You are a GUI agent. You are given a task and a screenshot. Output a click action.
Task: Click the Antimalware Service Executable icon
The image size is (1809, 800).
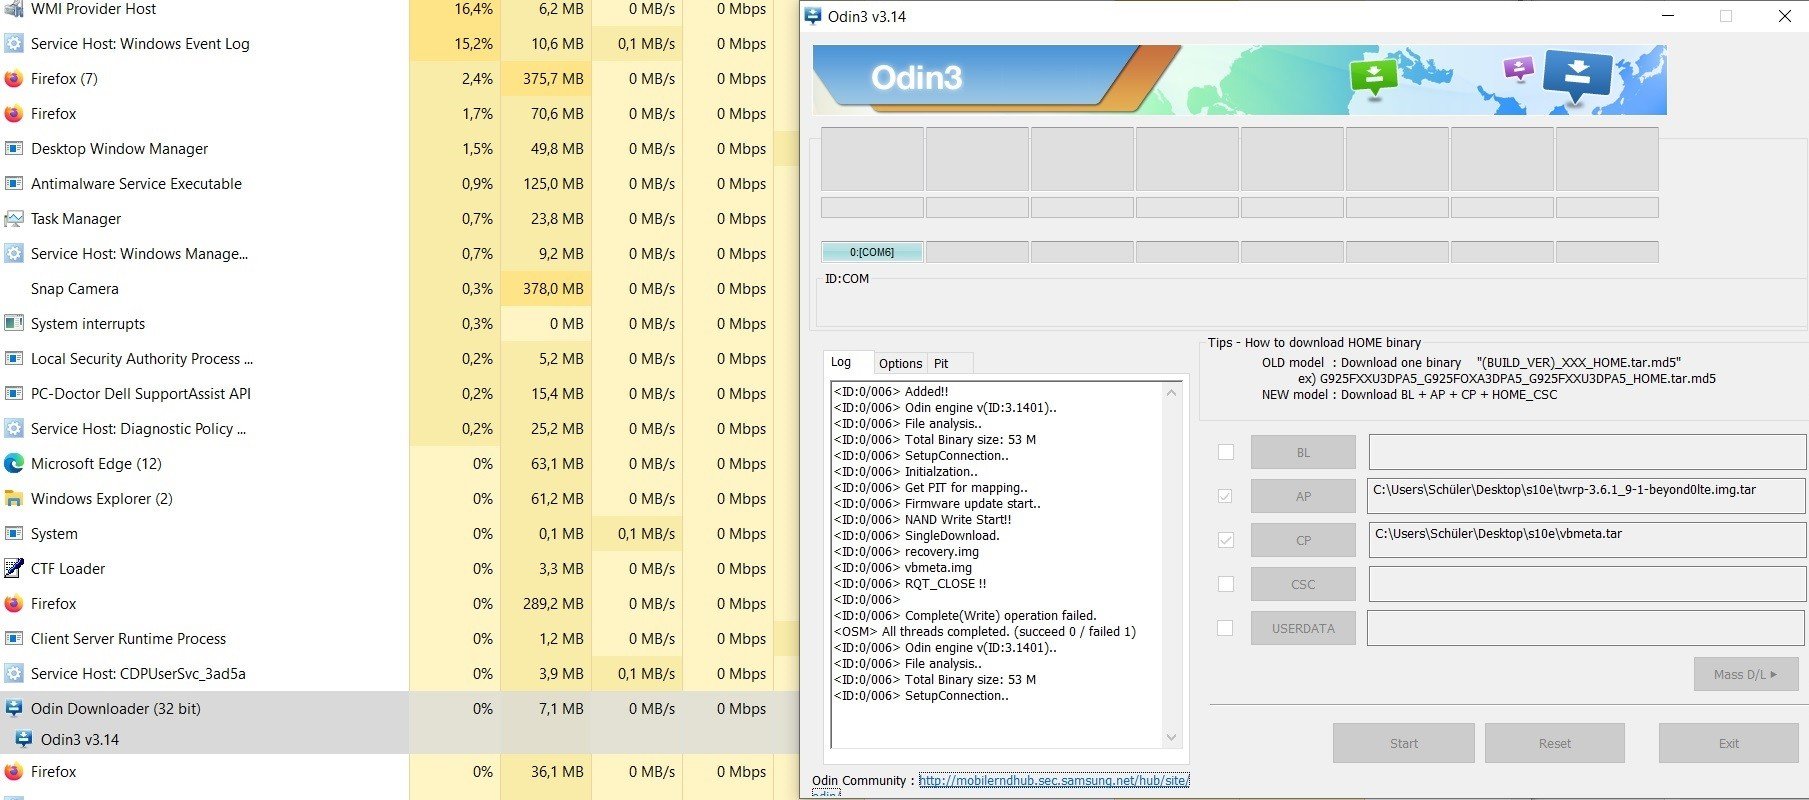14,184
